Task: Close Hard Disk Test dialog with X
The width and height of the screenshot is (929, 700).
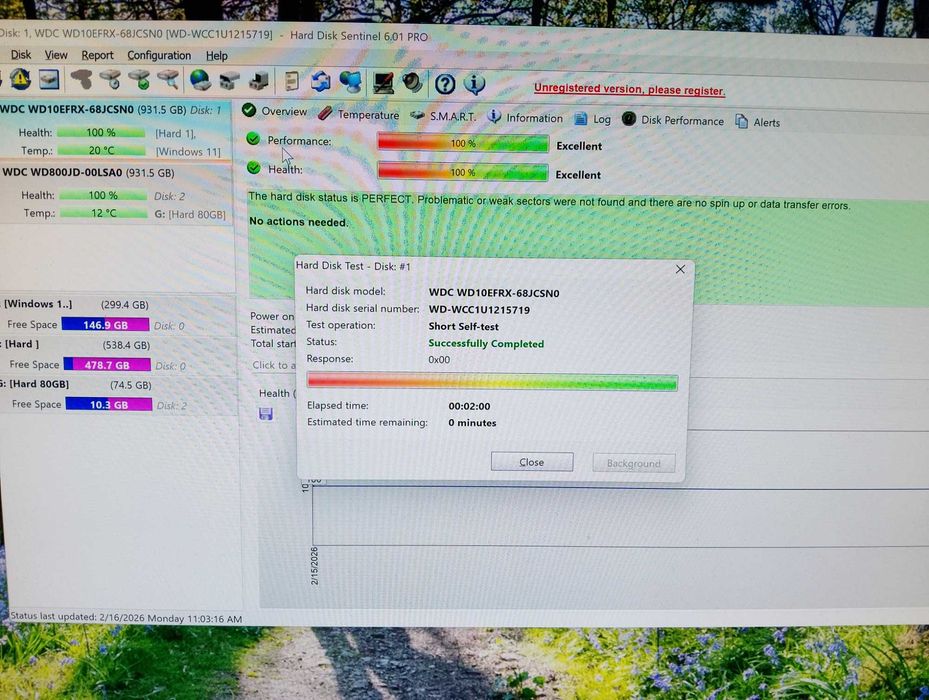Action: click(680, 269)
